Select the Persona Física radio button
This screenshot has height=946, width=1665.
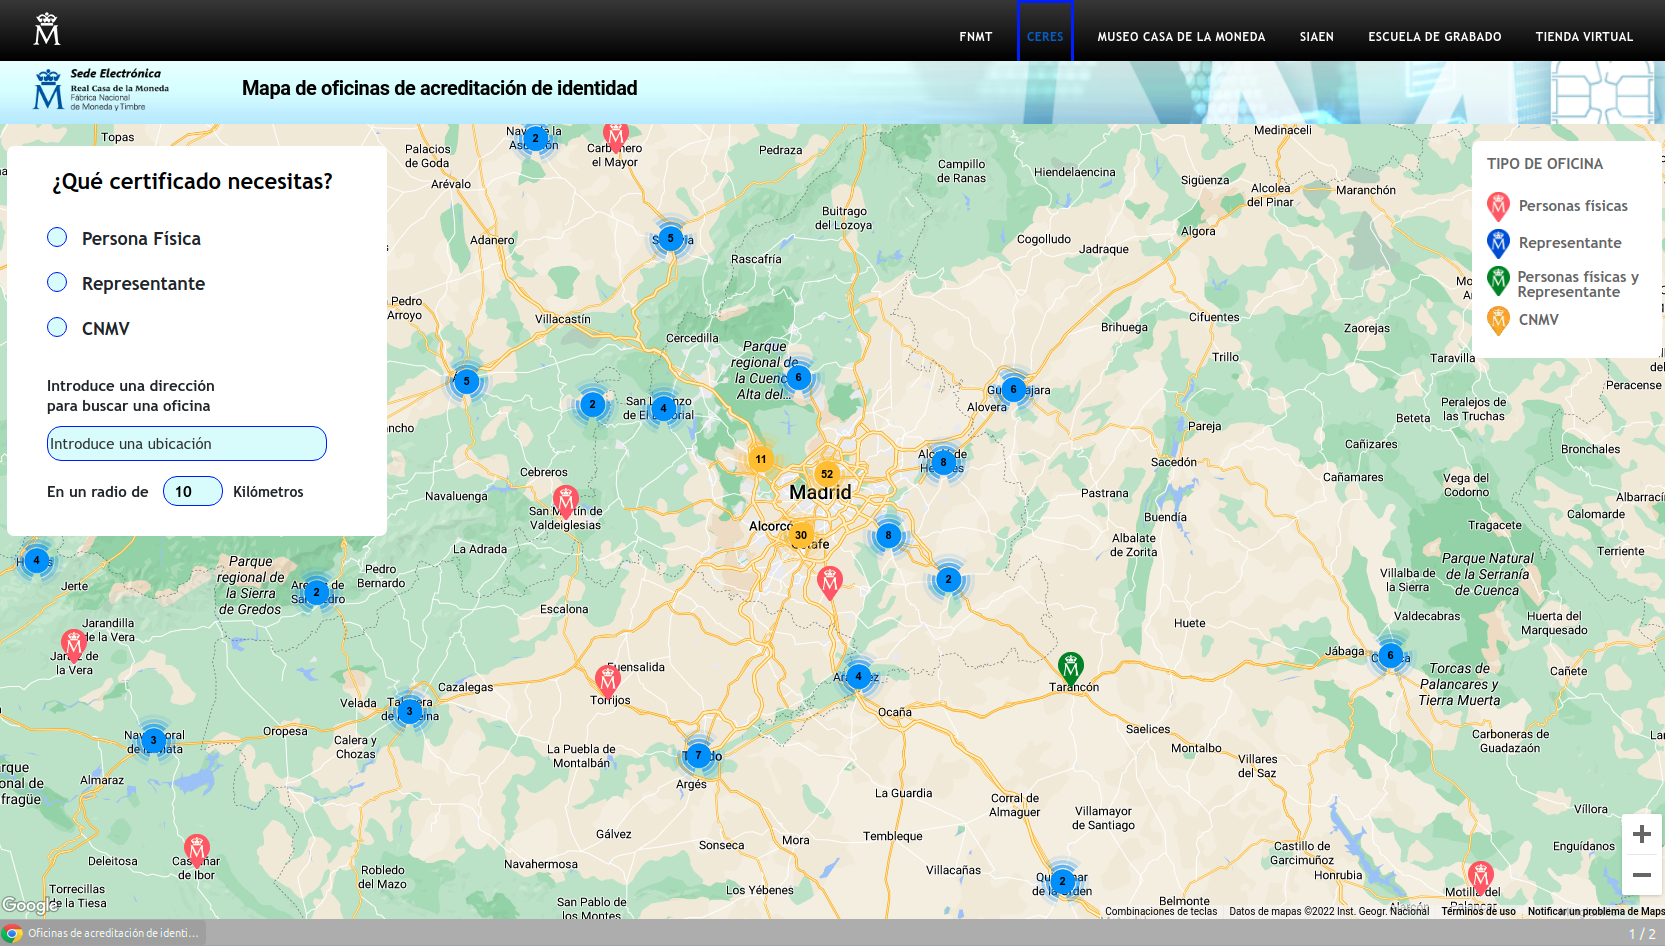pos(57,237)
